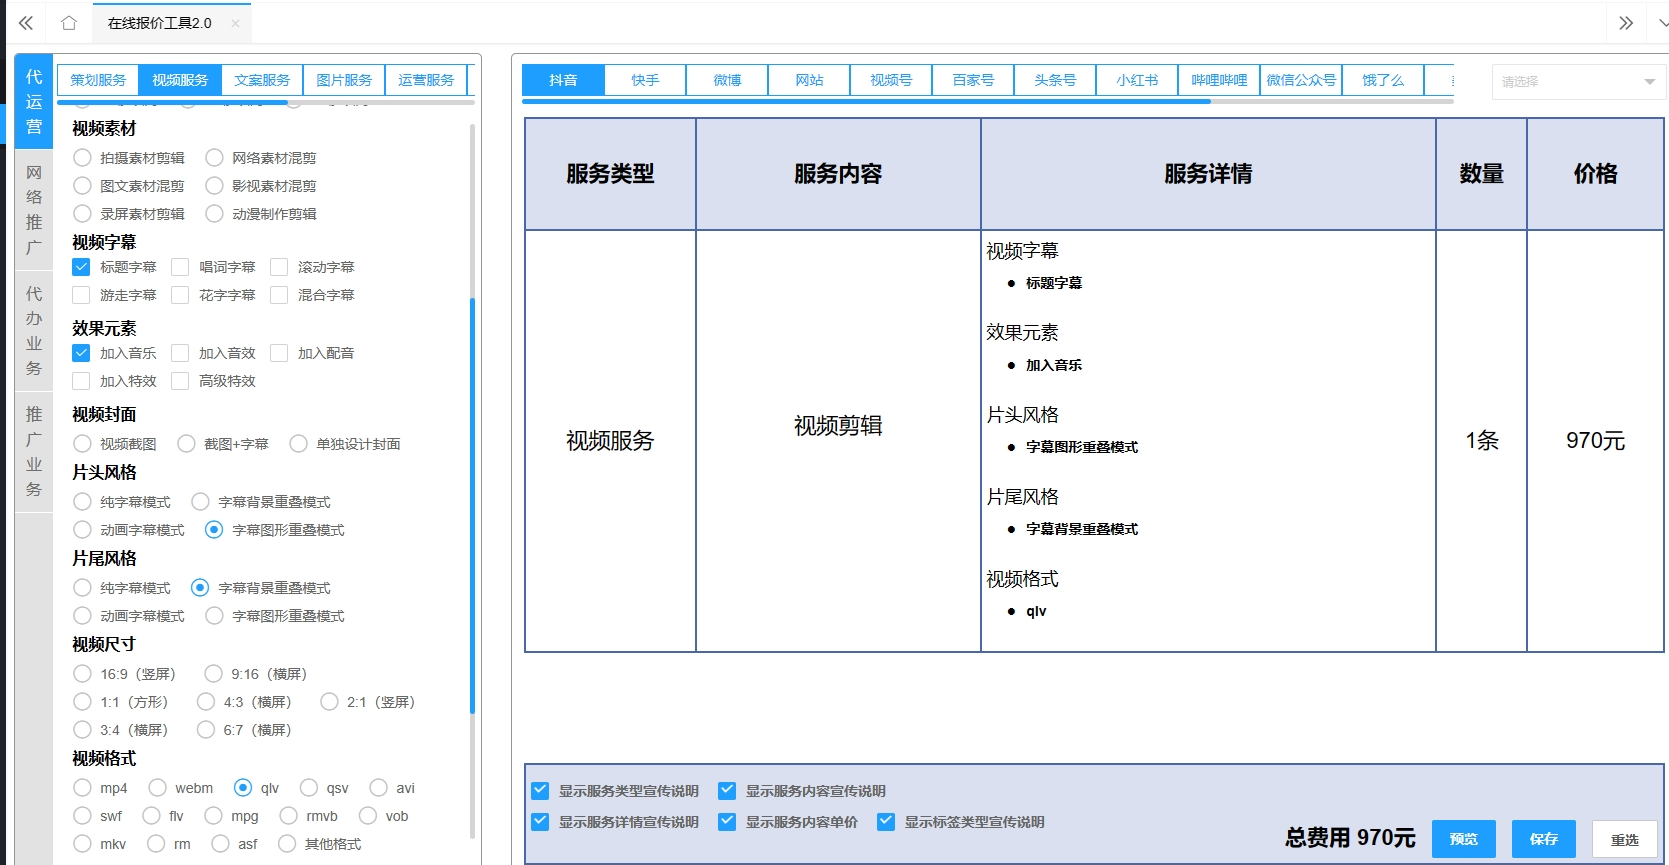Screen dimensions: 1669x865
Task: Toggle 显示服务详情宣传说明 checkbox
Action: point(540,822)
